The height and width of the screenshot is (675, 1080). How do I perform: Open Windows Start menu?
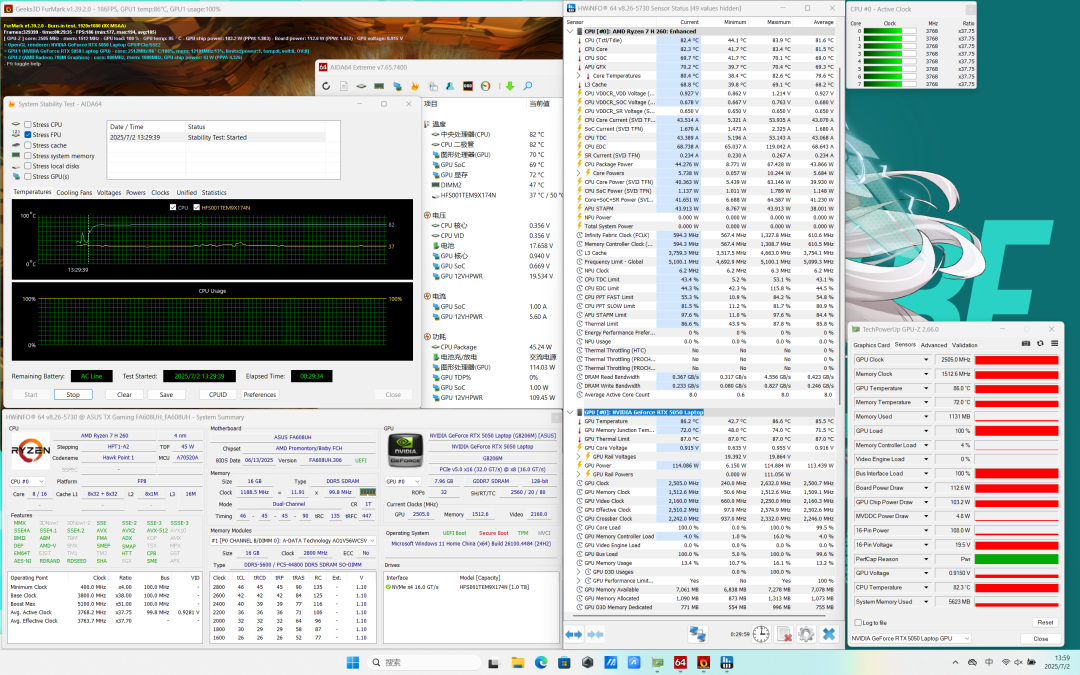coord(353,663)
